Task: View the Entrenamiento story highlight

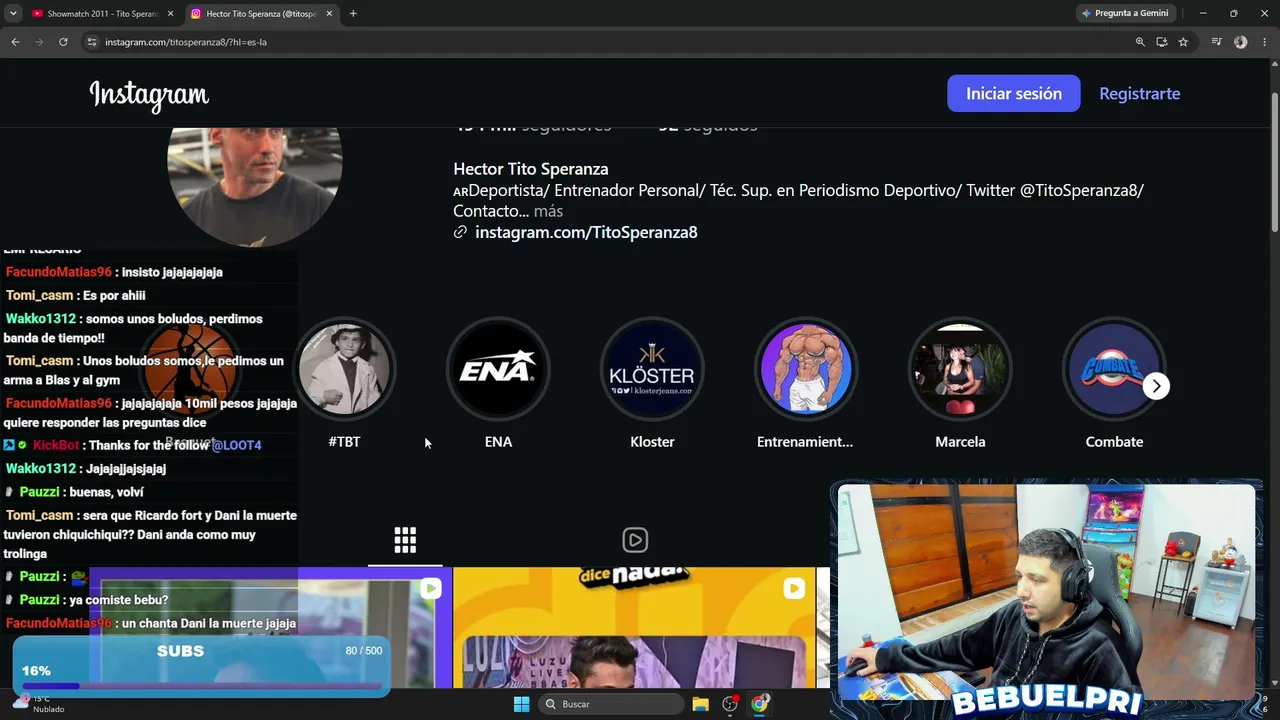Action: (x=806, y=370)
